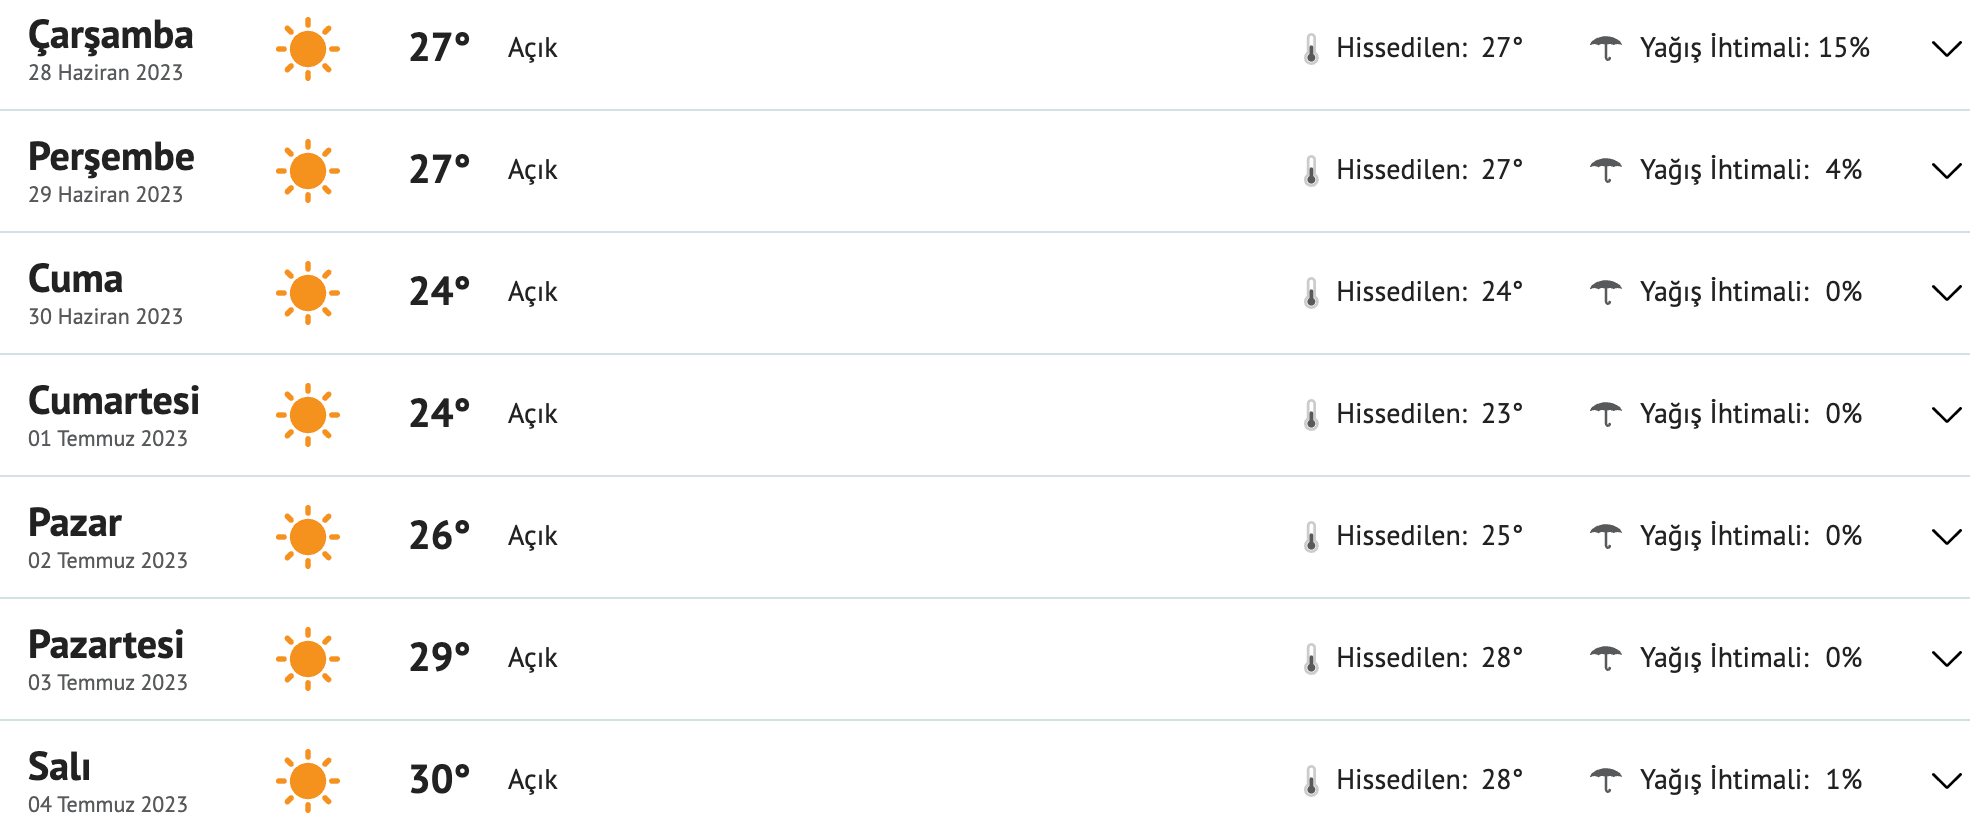Screen dimensions: 1970x832
Task: Click the thermometer icon in Perşembe row
Action: click(x=1311, y=171)
